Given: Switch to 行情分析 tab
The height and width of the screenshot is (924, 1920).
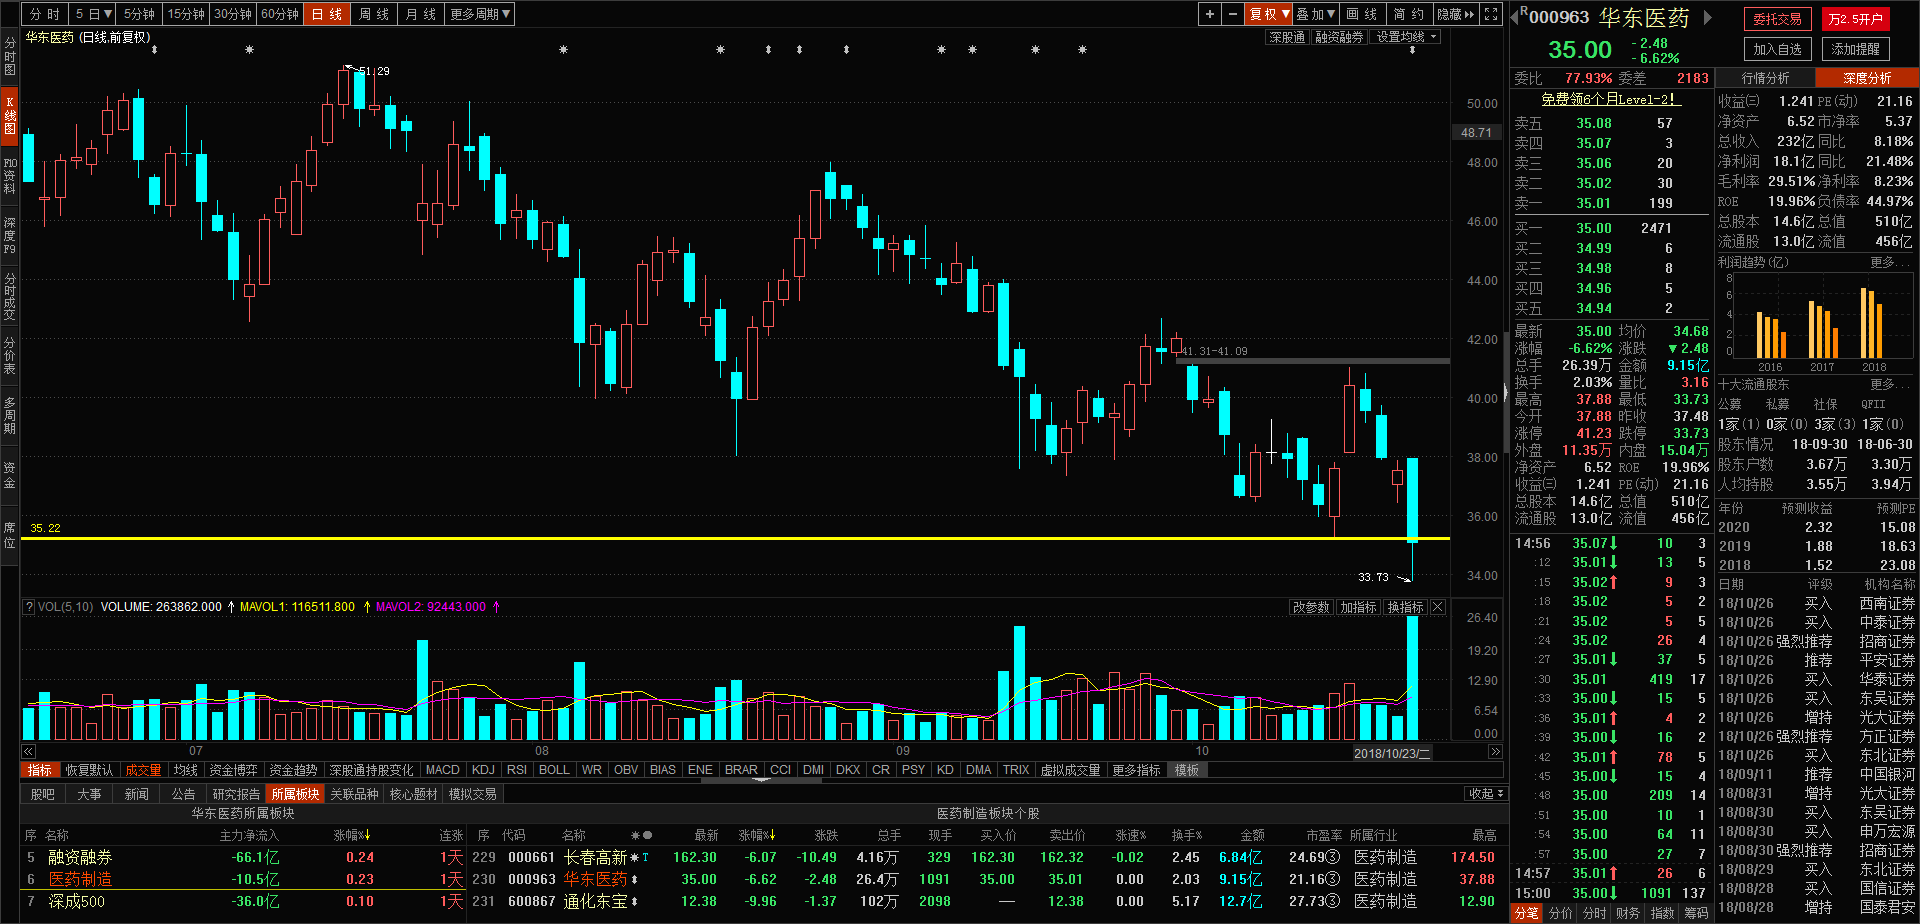Looking at the screenshot, I should pos(1766,77).
